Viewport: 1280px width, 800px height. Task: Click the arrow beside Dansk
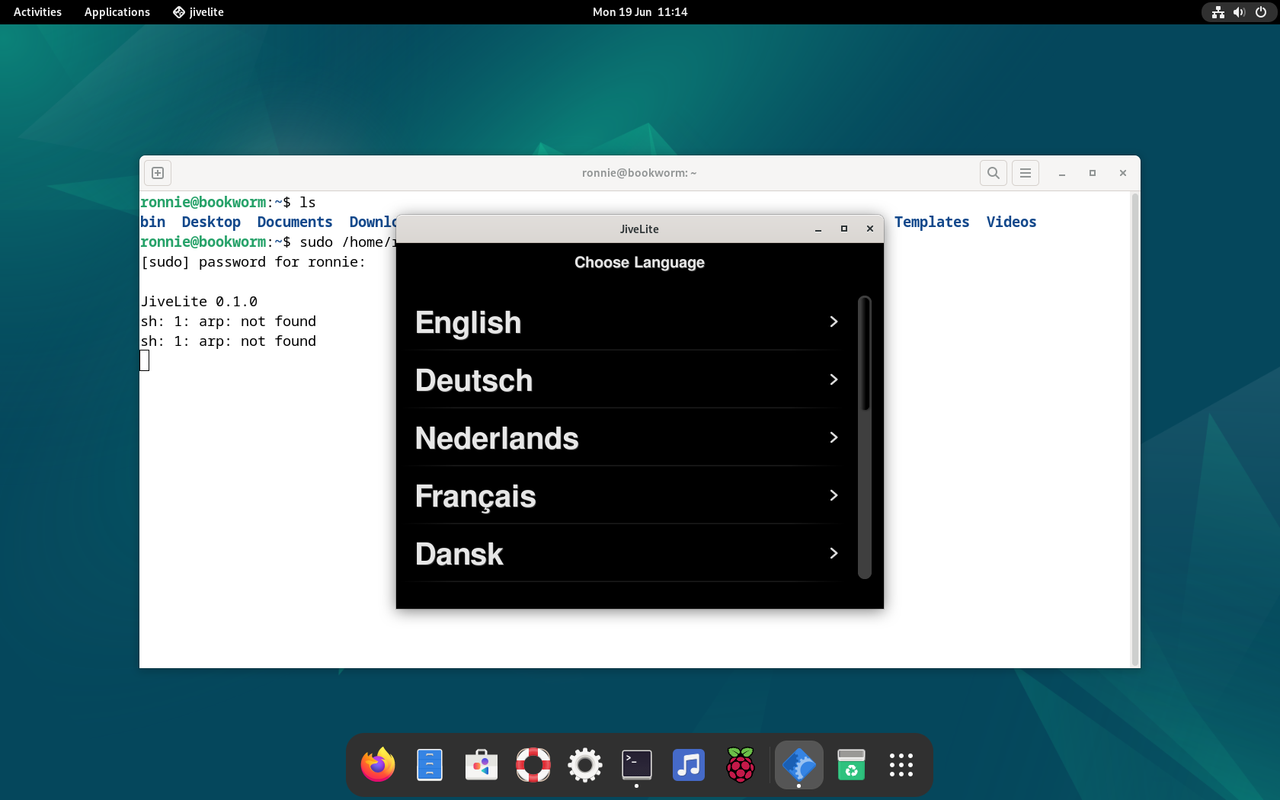pyautogui.click(x=834, y=554)
